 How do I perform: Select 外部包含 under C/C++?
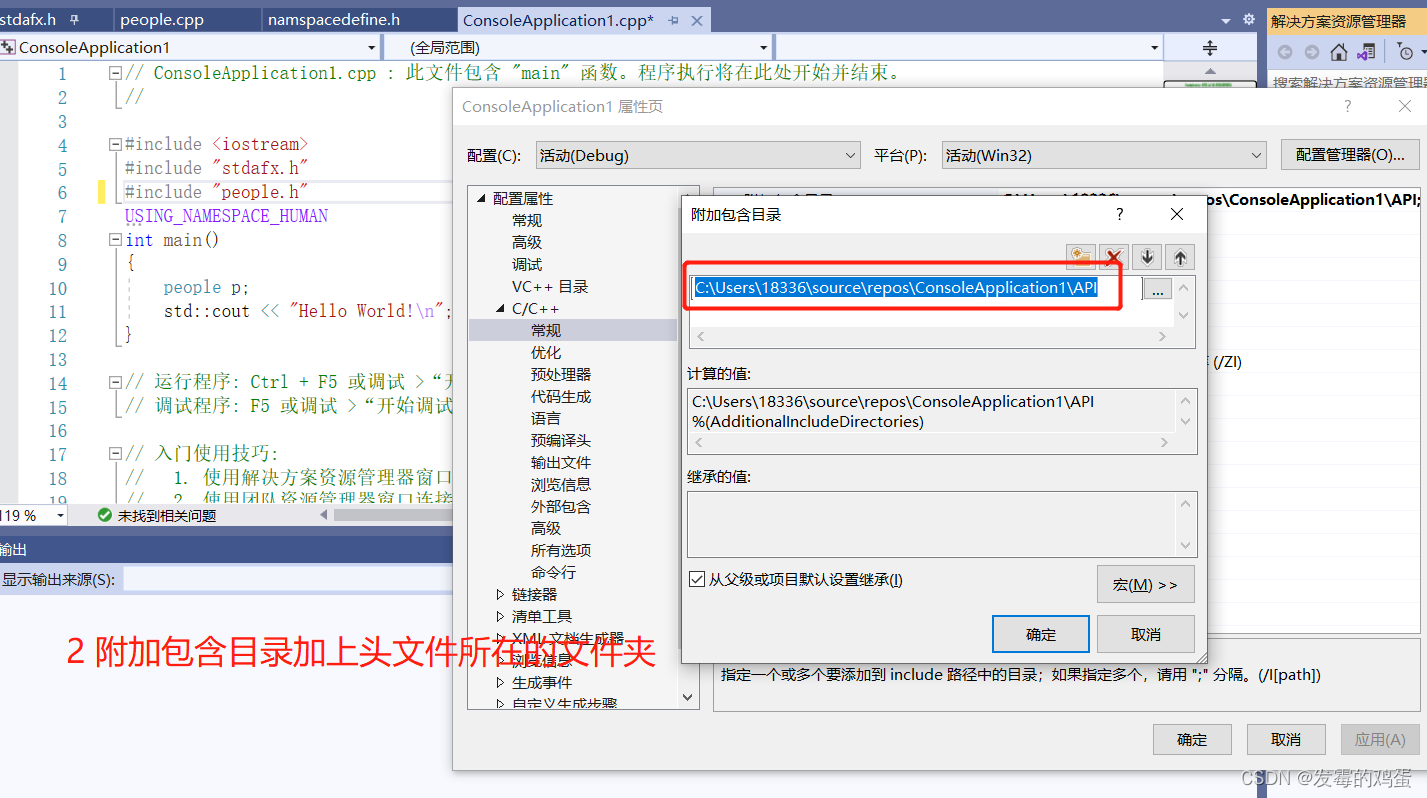point(561,506)
